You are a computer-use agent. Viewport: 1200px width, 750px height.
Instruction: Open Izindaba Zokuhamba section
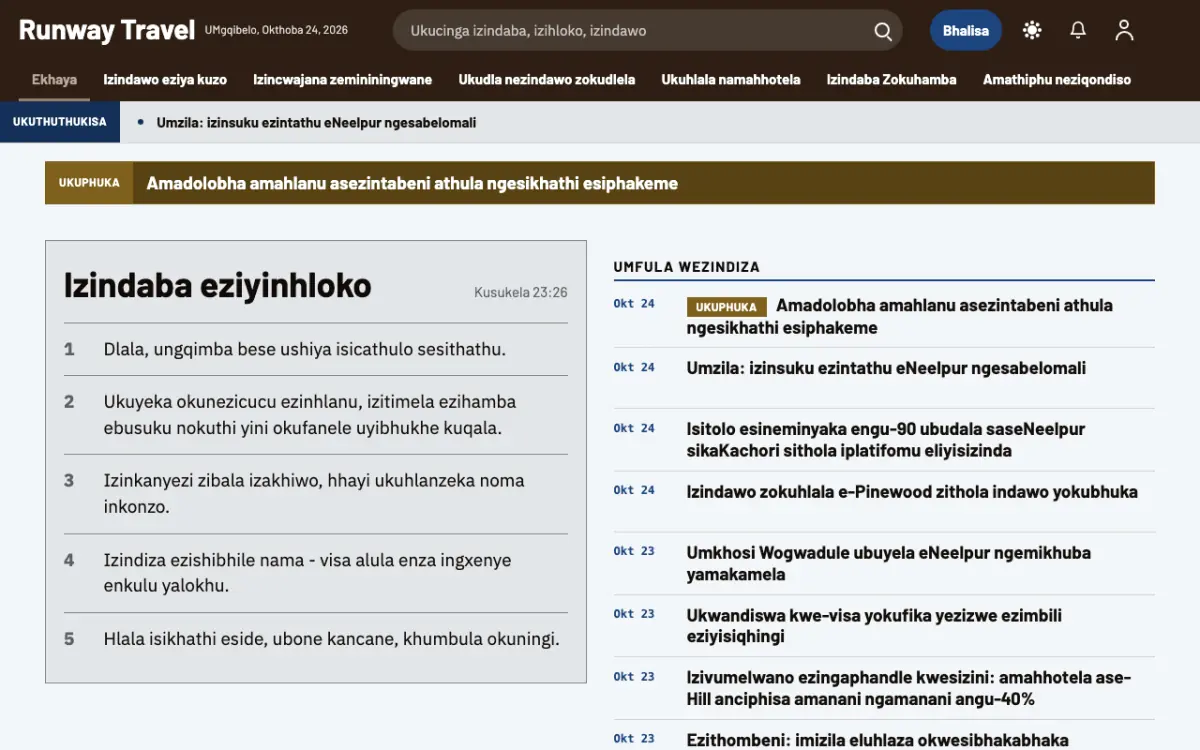[892, 80]
